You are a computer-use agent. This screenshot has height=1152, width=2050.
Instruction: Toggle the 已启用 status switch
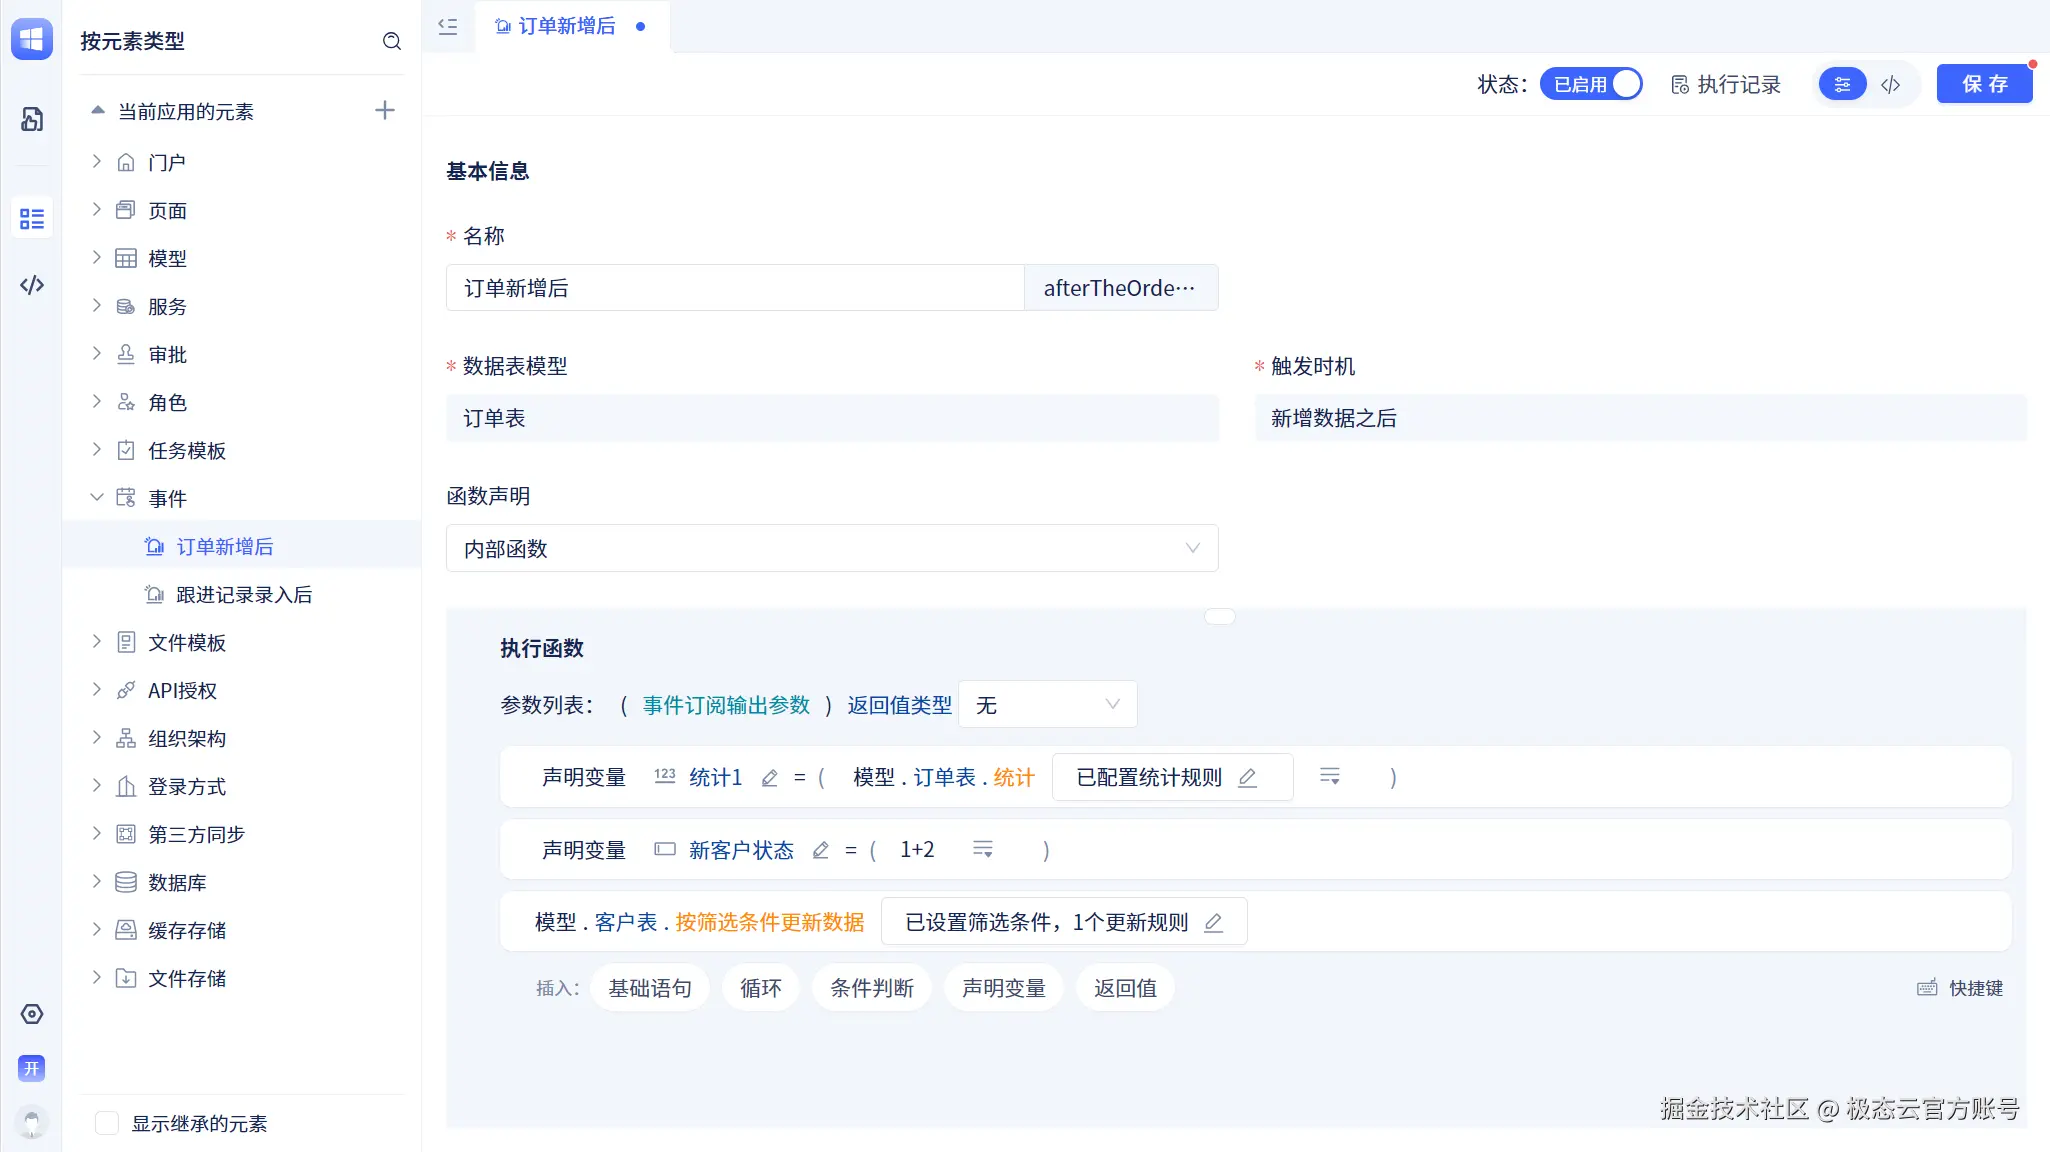click(x=1591, y=85)
